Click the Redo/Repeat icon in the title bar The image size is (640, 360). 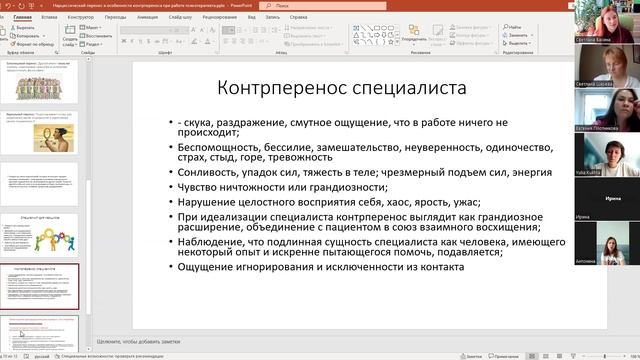point(21,6)
